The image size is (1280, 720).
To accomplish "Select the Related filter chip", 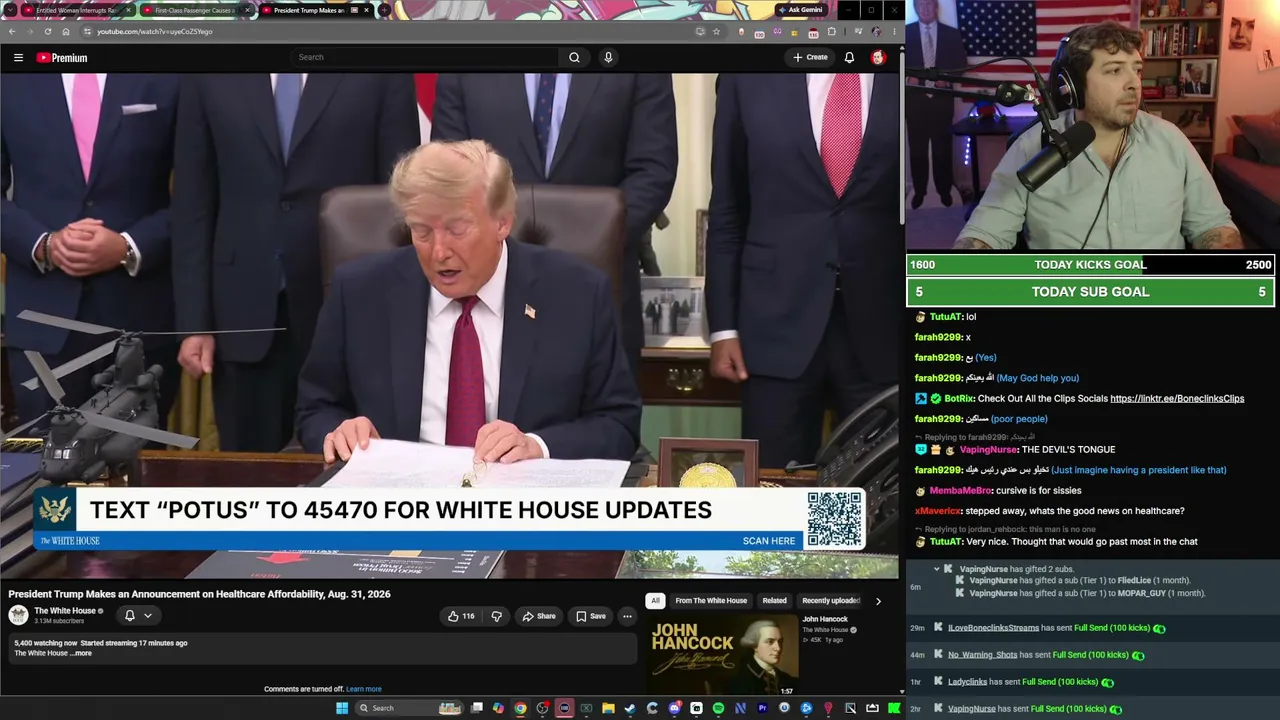I will [775, 601].
